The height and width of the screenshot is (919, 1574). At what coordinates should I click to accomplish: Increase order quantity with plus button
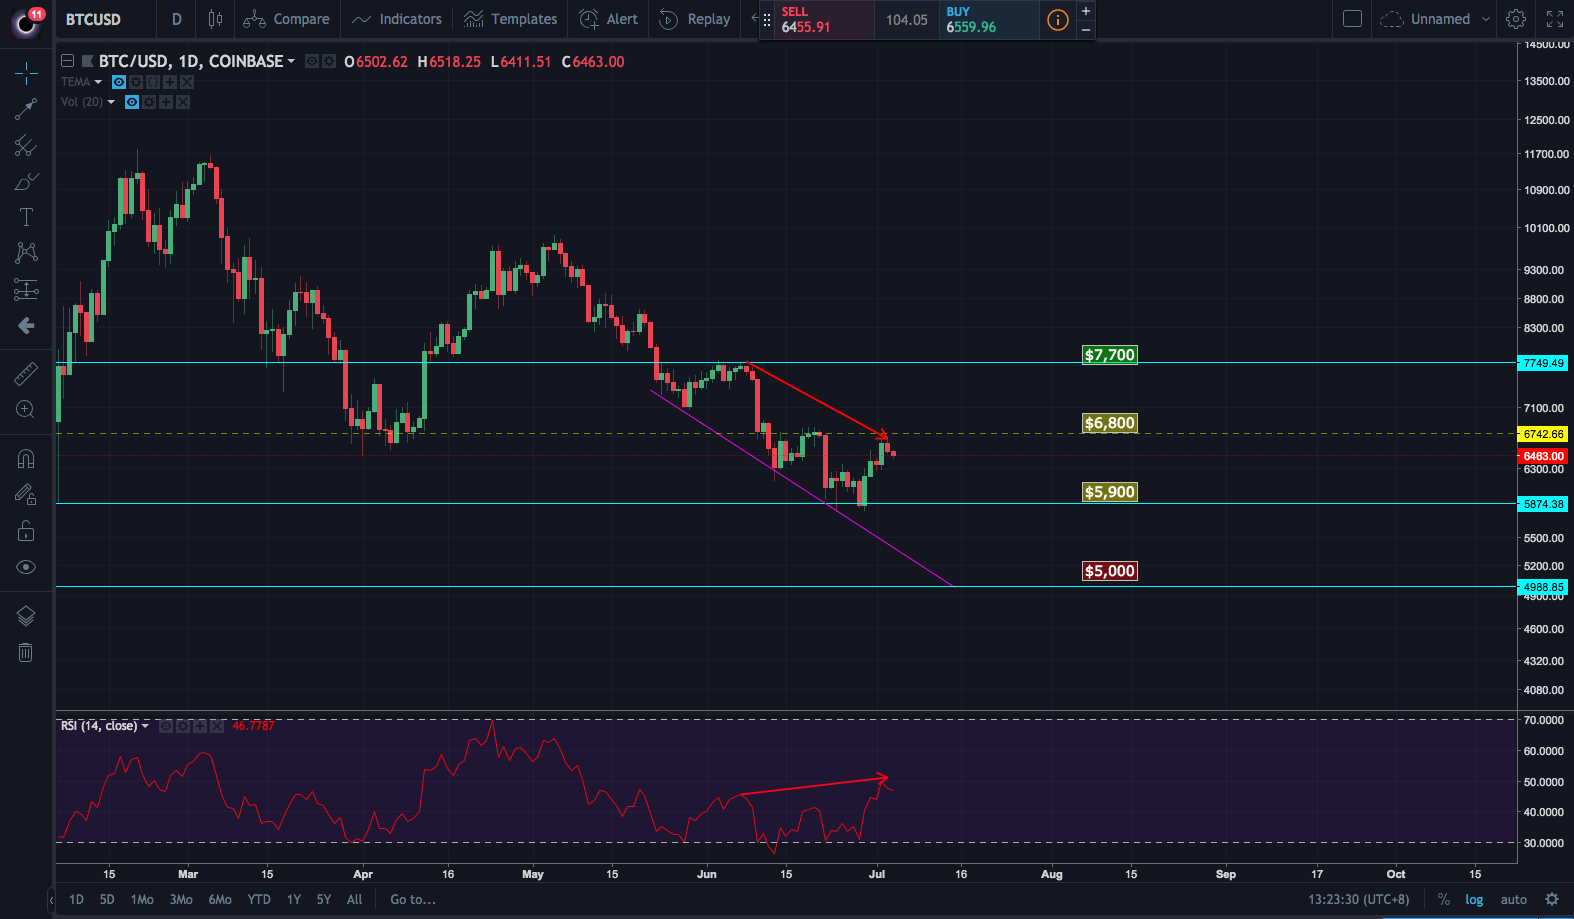click(1086, 11)
